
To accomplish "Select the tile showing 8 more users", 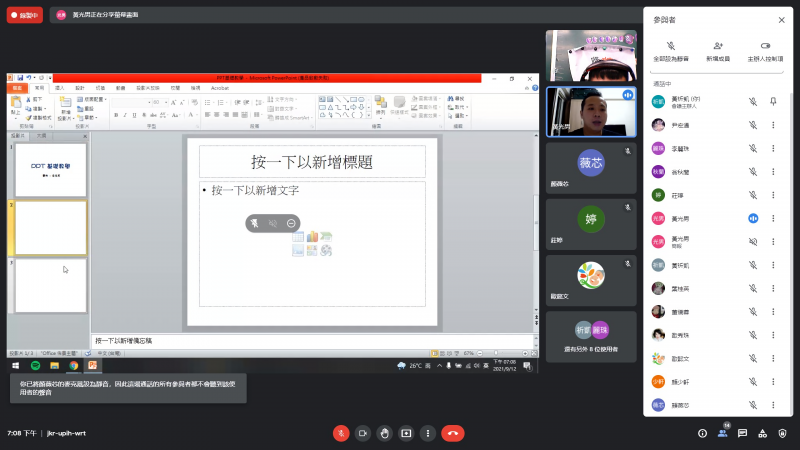I will pos(591,336).
